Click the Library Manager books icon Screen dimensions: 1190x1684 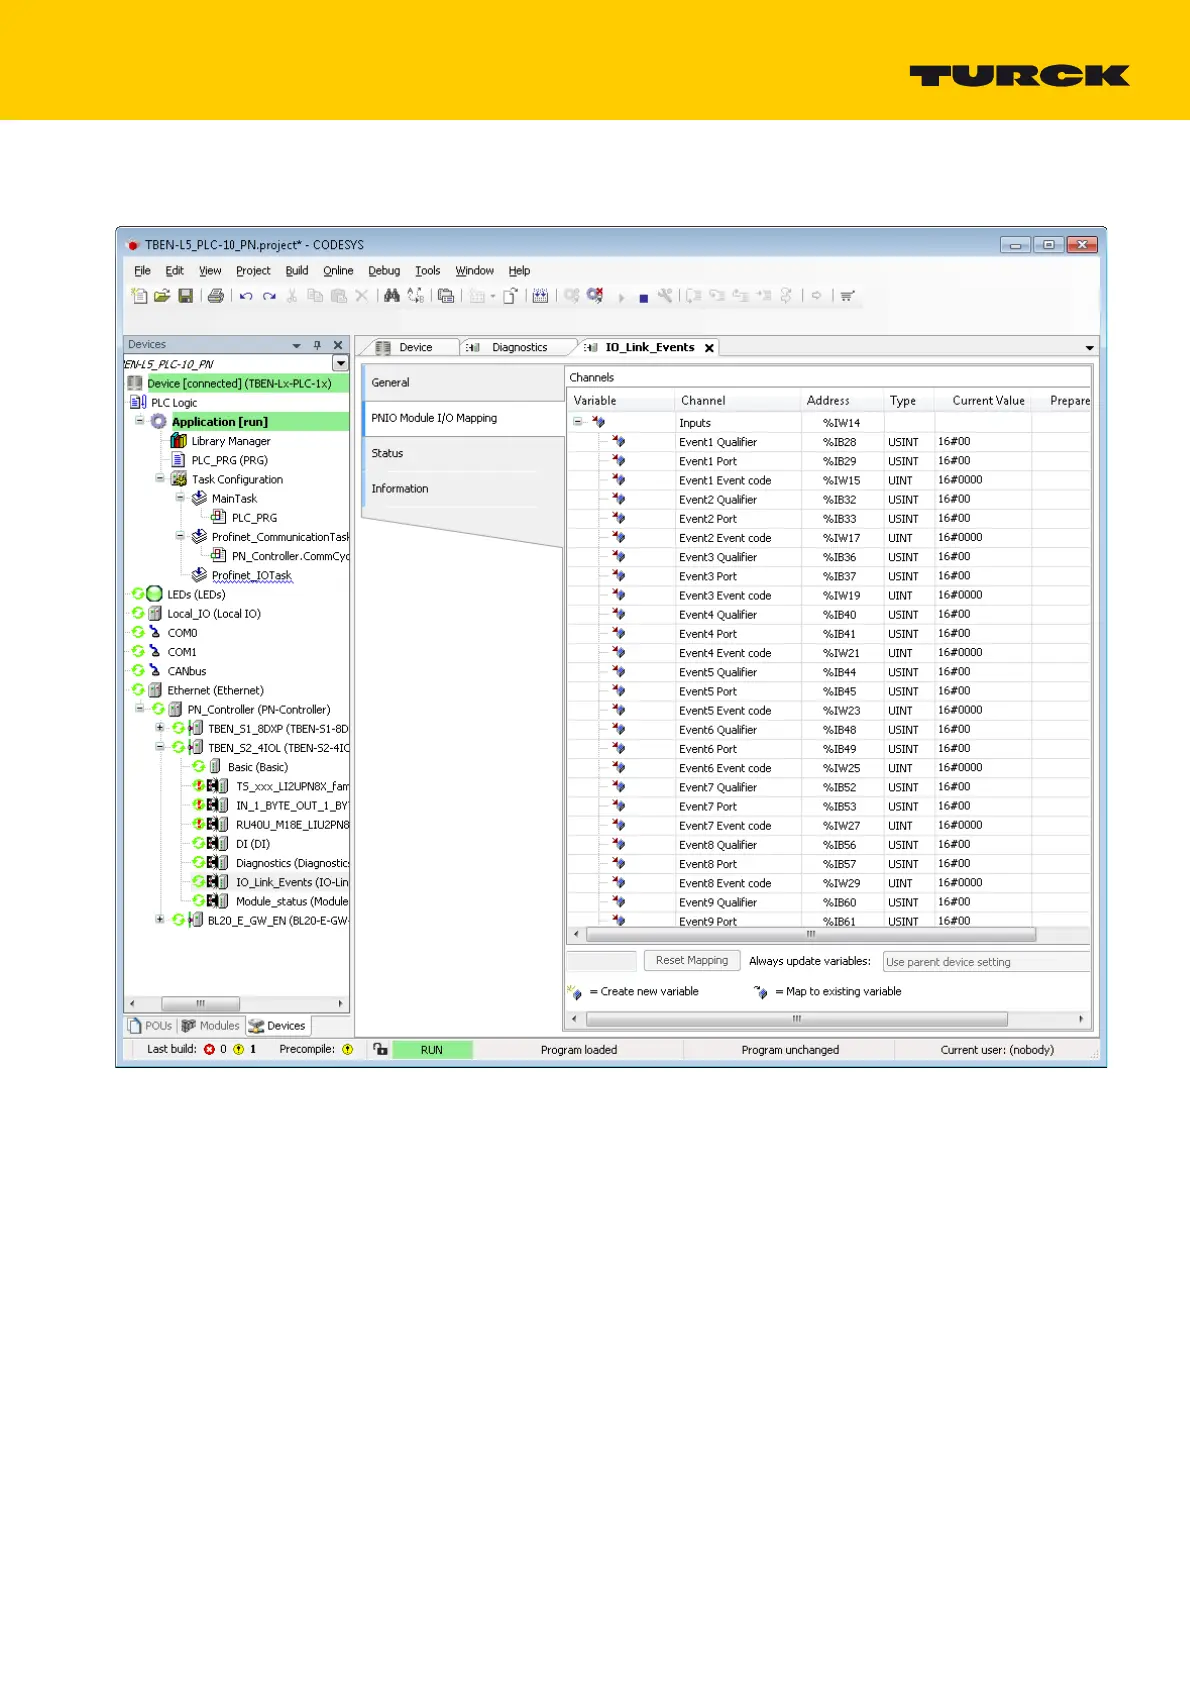pyautogui.click(x=179, y=441)
